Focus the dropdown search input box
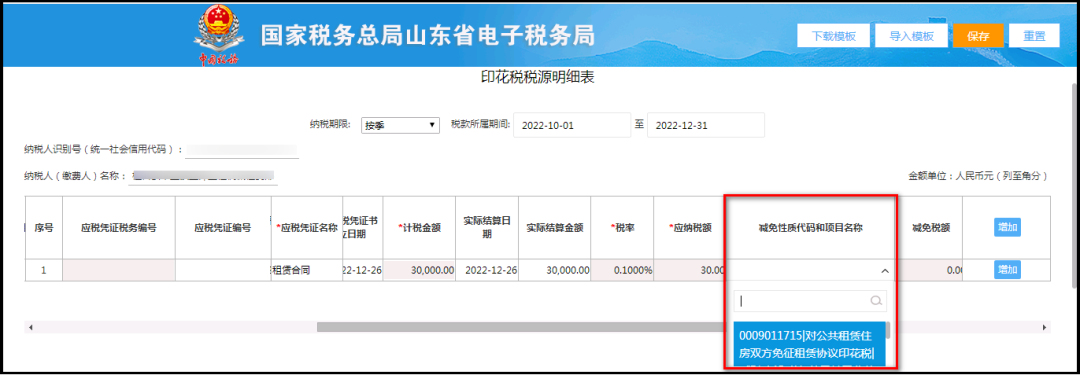This screenshot has width=1080, height=375. tap(810, 301)
